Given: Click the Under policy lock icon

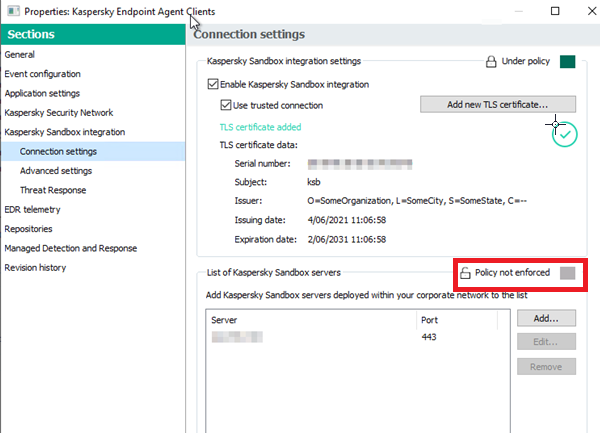Looking at the screenshot, I should 491,62.
